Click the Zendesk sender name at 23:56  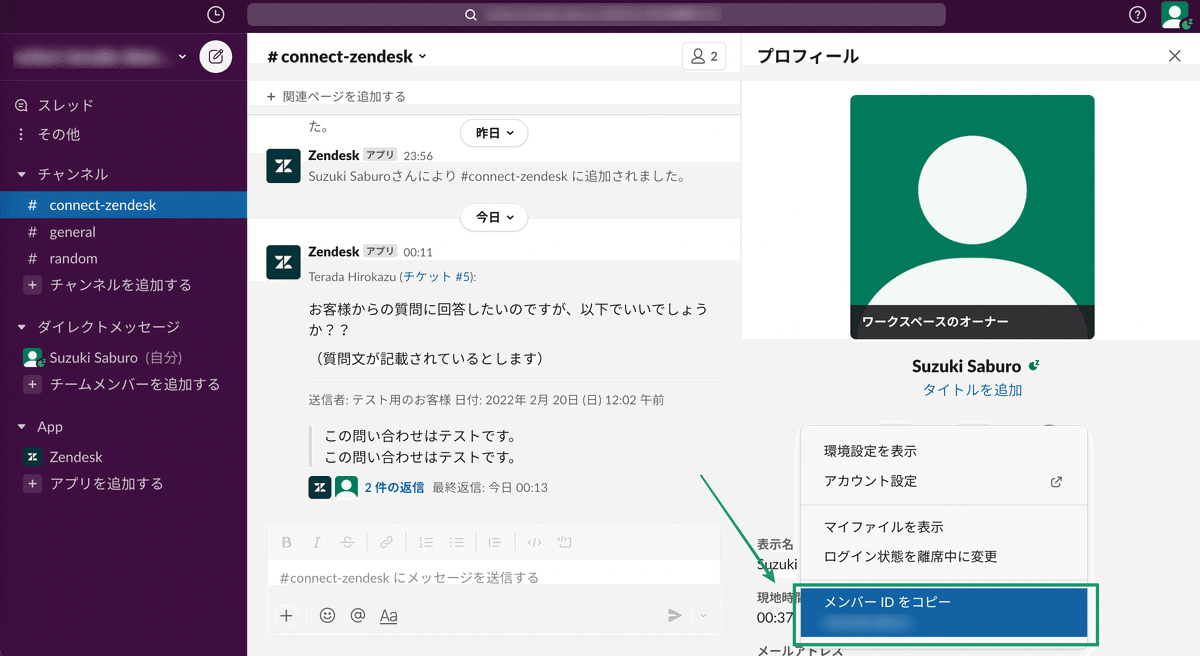[x=334, y=156]
